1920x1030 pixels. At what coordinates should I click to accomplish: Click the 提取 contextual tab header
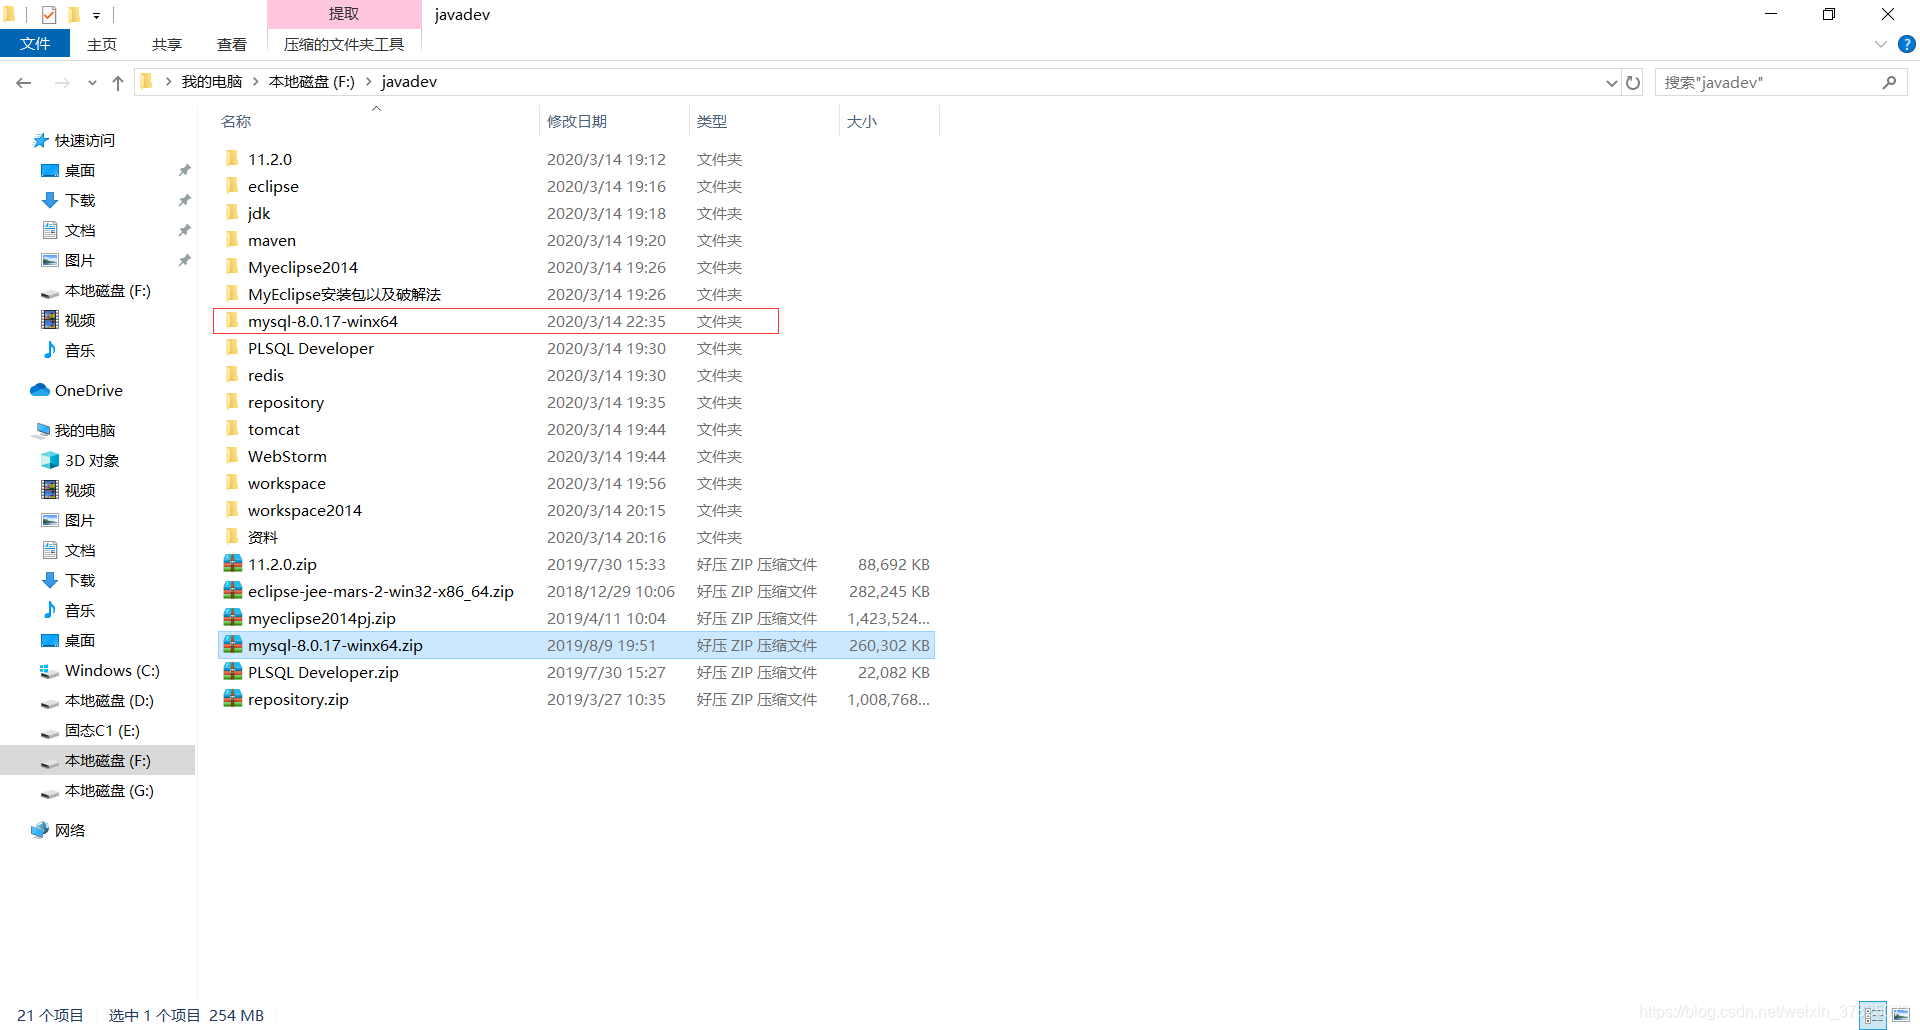click(x=344, y=14)
